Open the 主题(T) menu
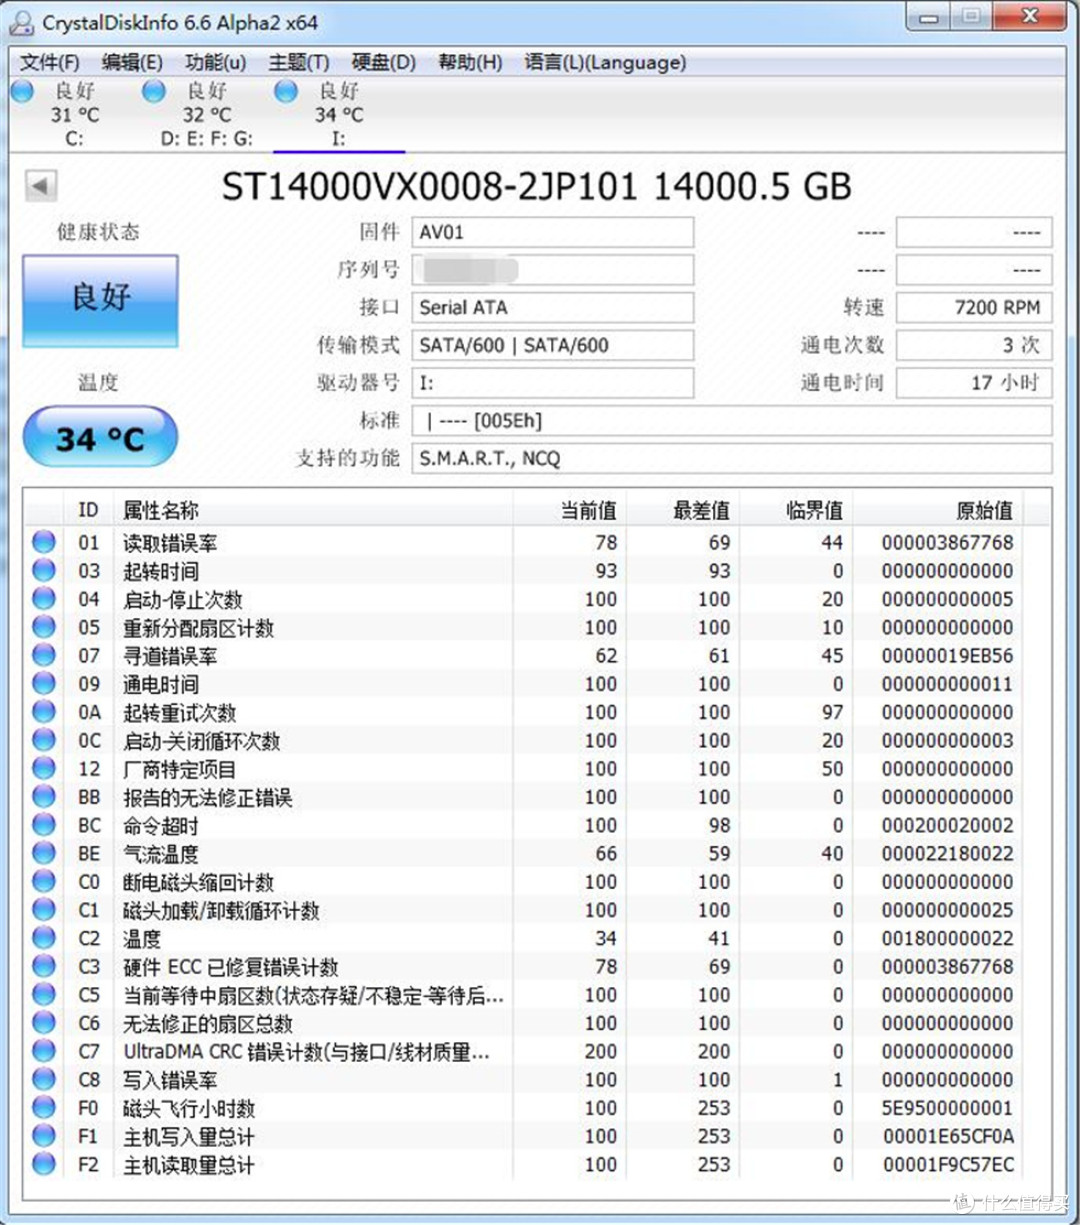The height and width of the screenshot is (1225, 1080). (299, 62)
